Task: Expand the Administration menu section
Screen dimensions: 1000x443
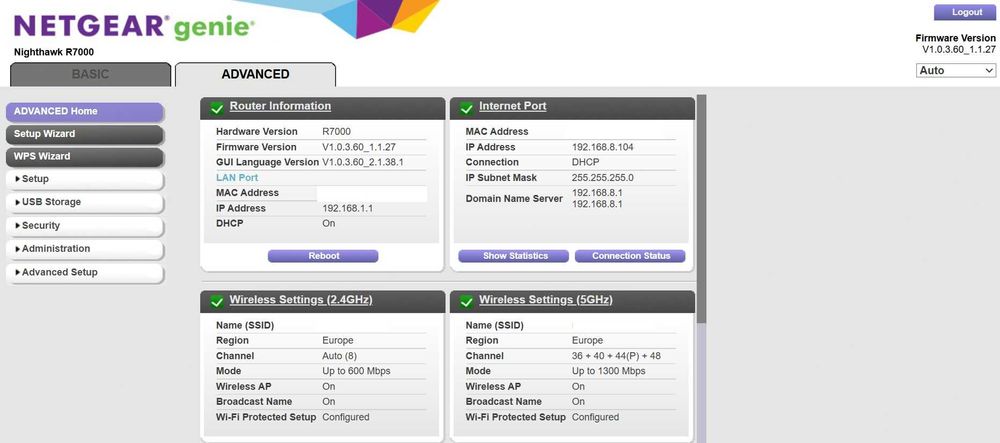Action: point(85,249)
